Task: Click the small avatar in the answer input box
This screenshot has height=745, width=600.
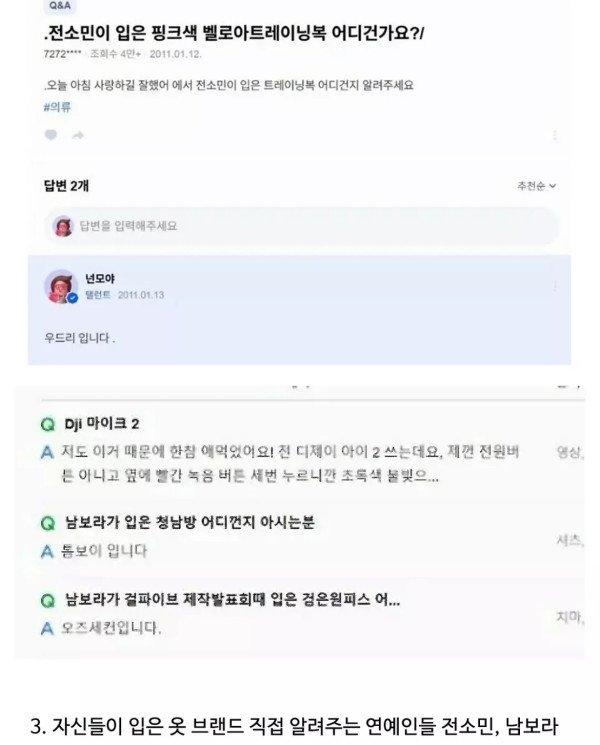Action: [x=63, y=227]
